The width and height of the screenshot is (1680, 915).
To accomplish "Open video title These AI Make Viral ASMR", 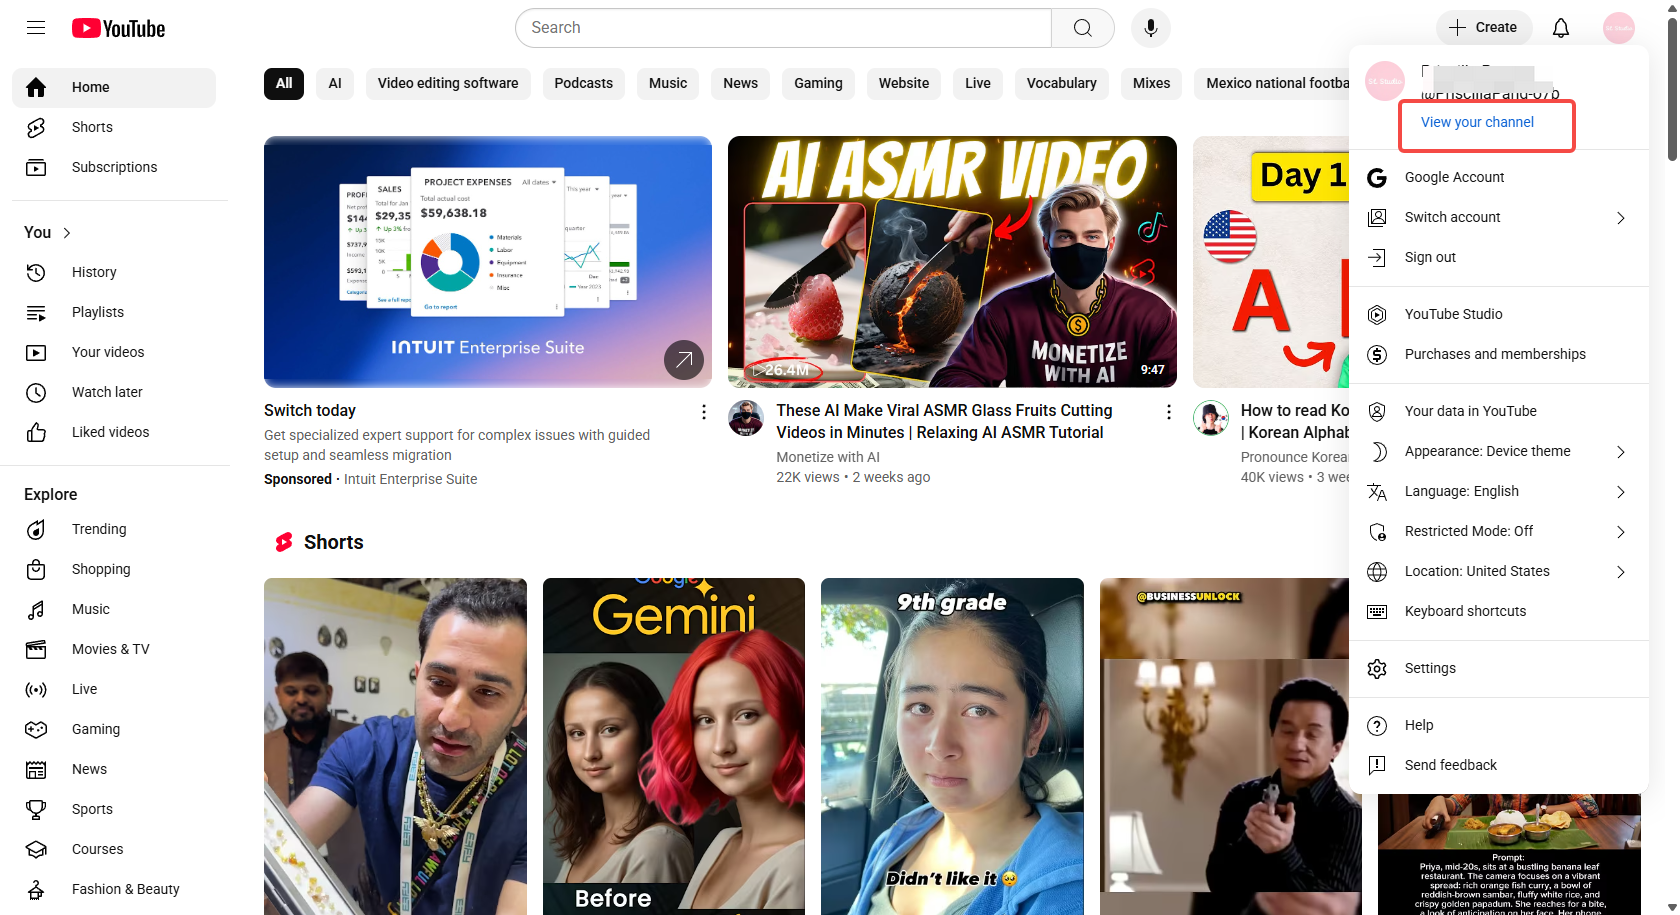I will point(944,421).
